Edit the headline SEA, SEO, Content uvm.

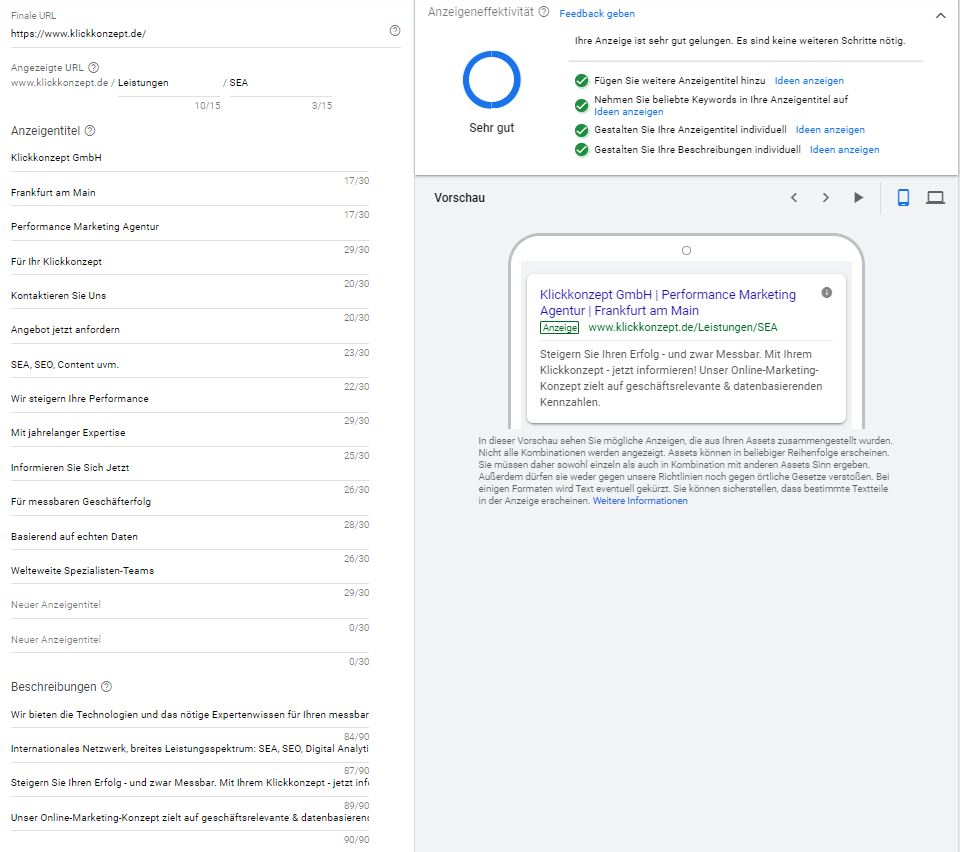click(x=190, y=365)
